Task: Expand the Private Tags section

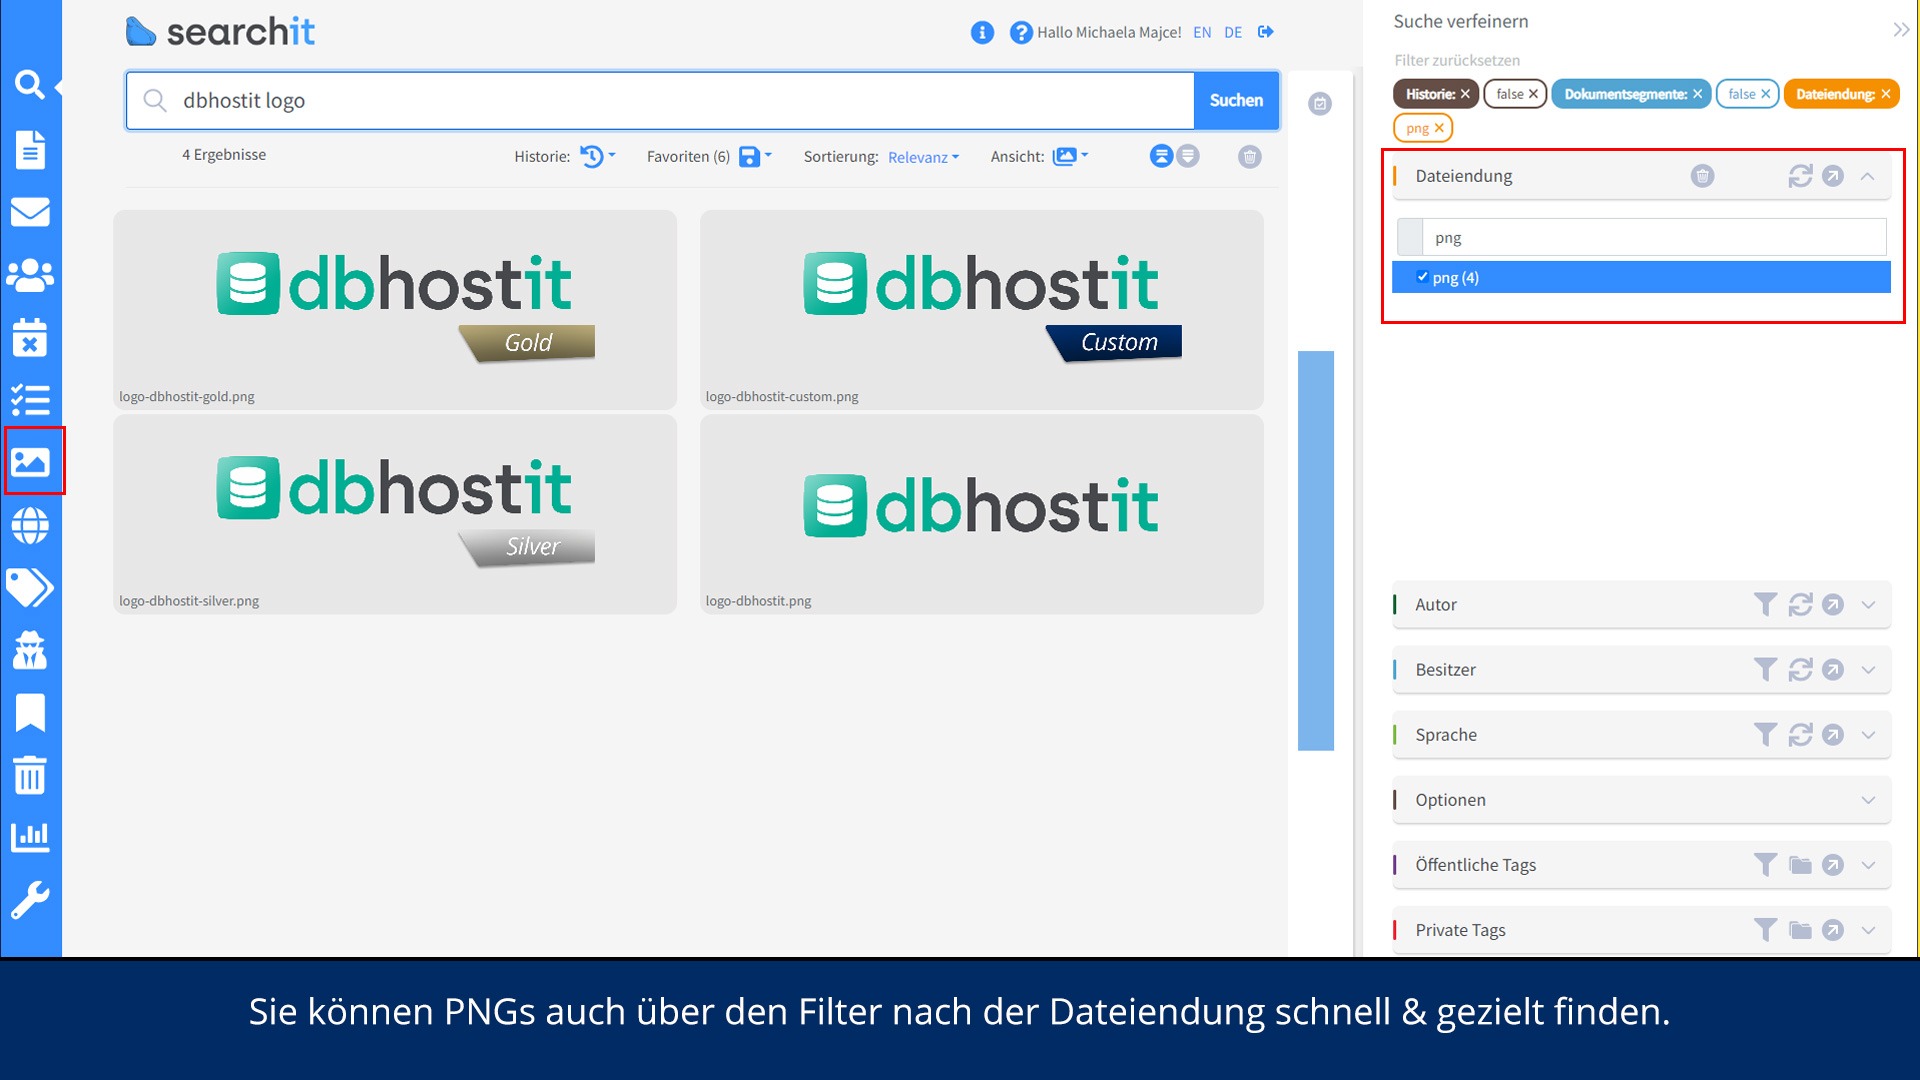Action: [x=1868, y=929]
